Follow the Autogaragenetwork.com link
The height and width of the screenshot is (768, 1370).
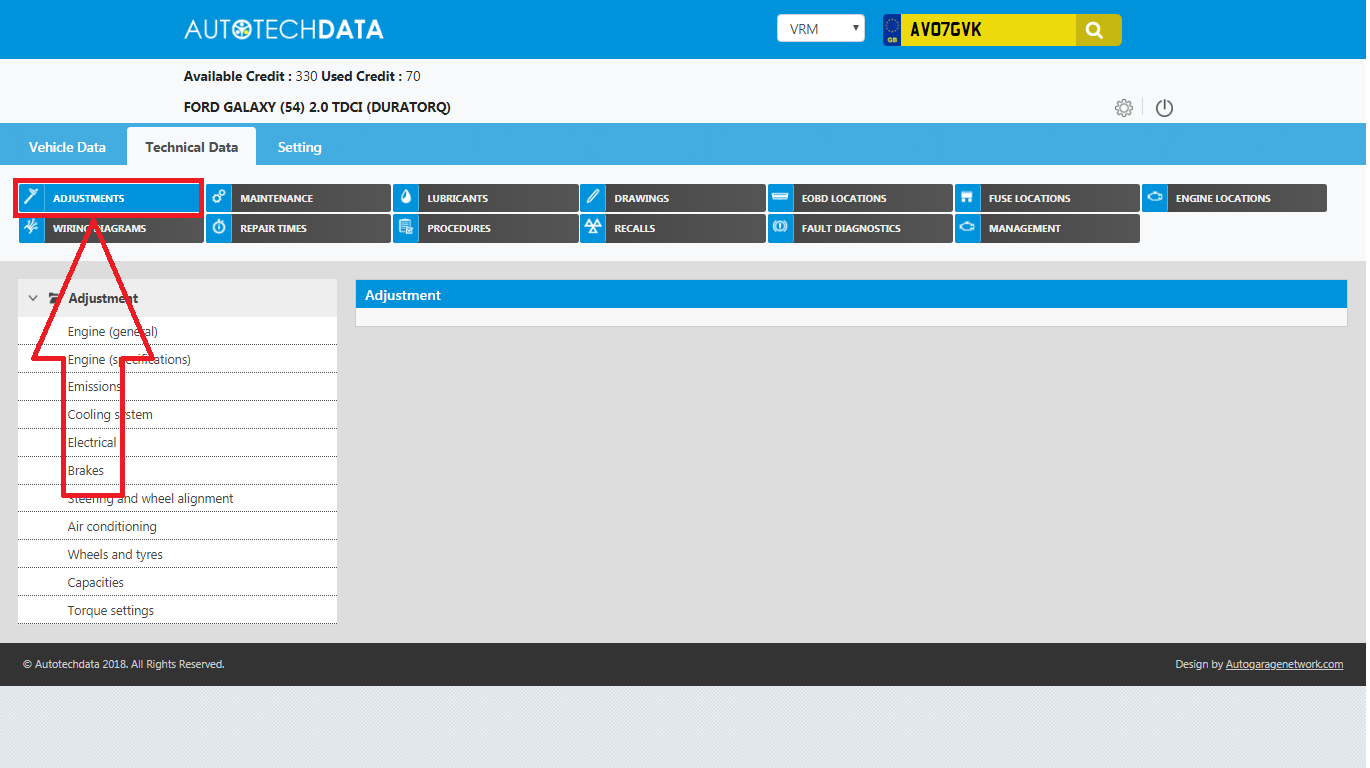(x=1284, y=664)
